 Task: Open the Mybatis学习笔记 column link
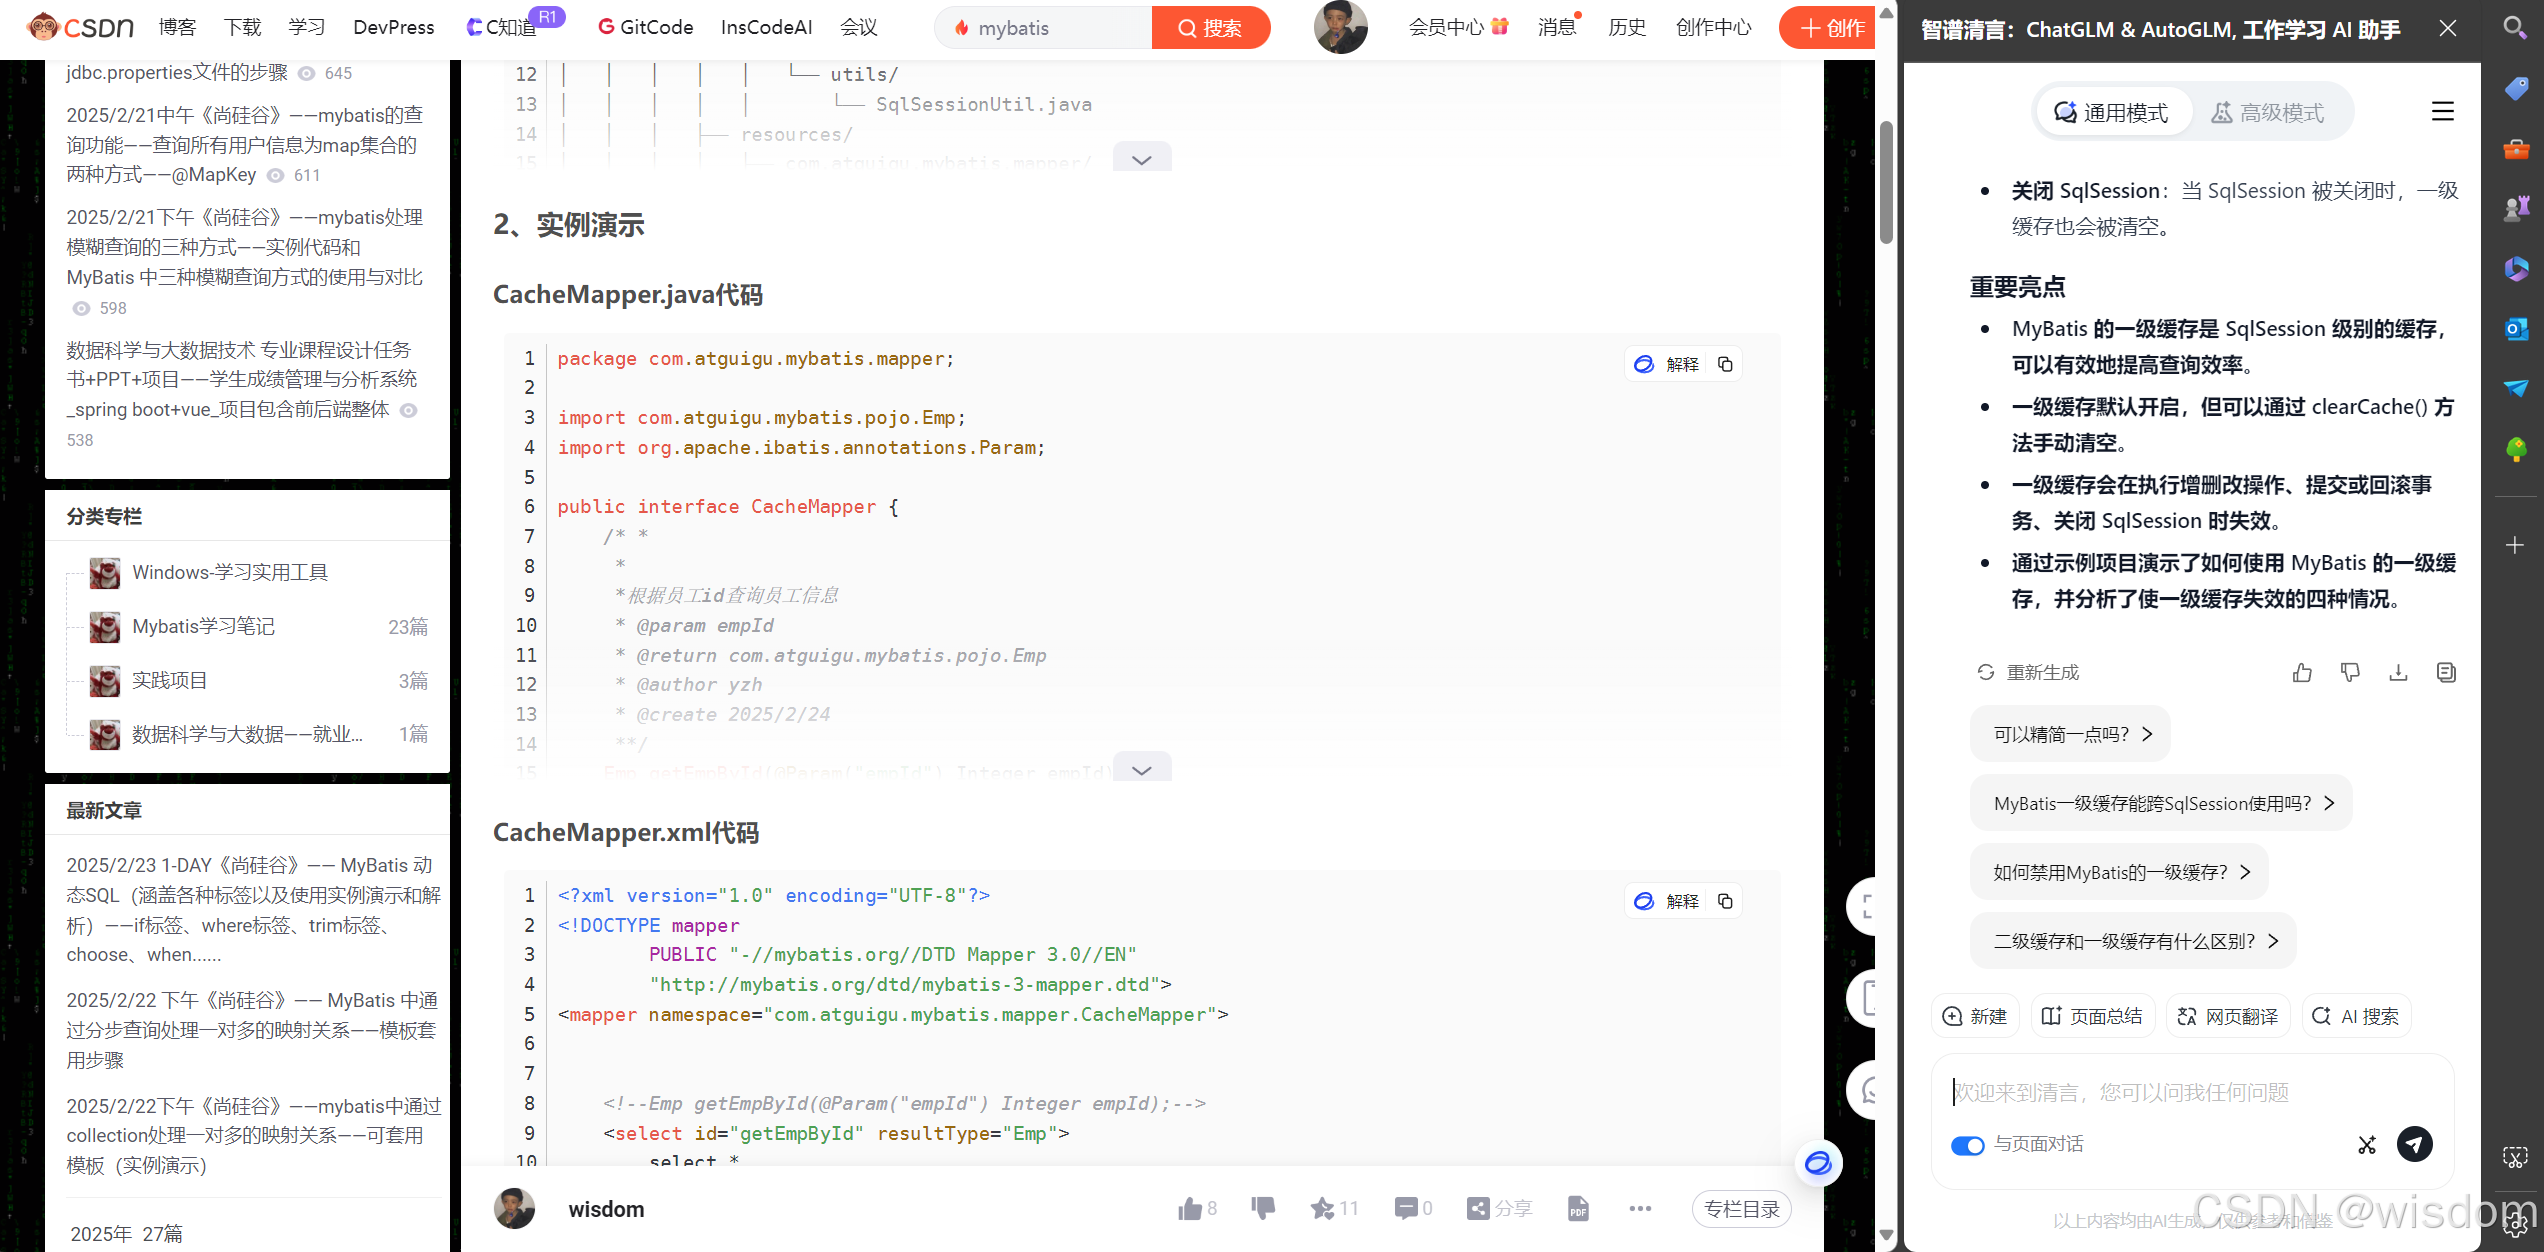pyautogui.click(x=203, y=627)
